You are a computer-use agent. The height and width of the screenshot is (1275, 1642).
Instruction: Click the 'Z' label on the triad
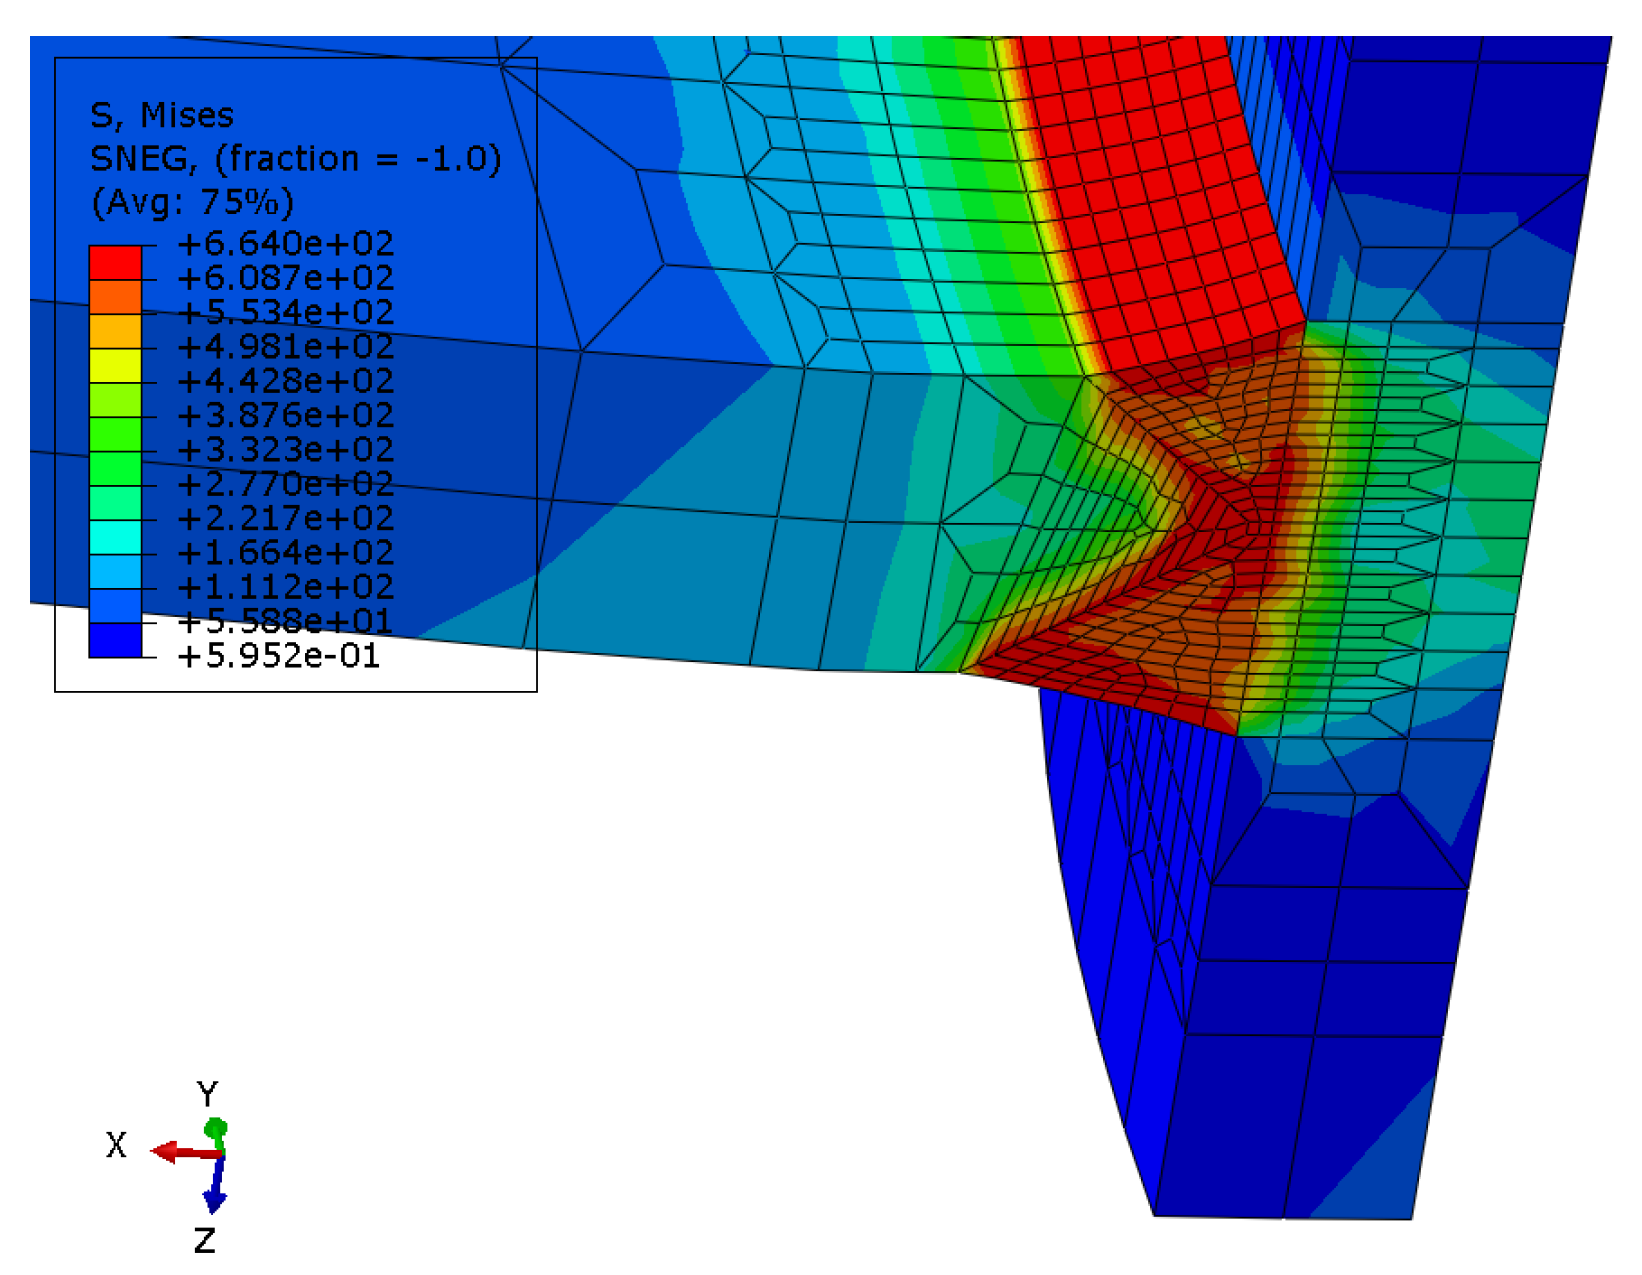pyautogui.click(x=204, y=1240)
